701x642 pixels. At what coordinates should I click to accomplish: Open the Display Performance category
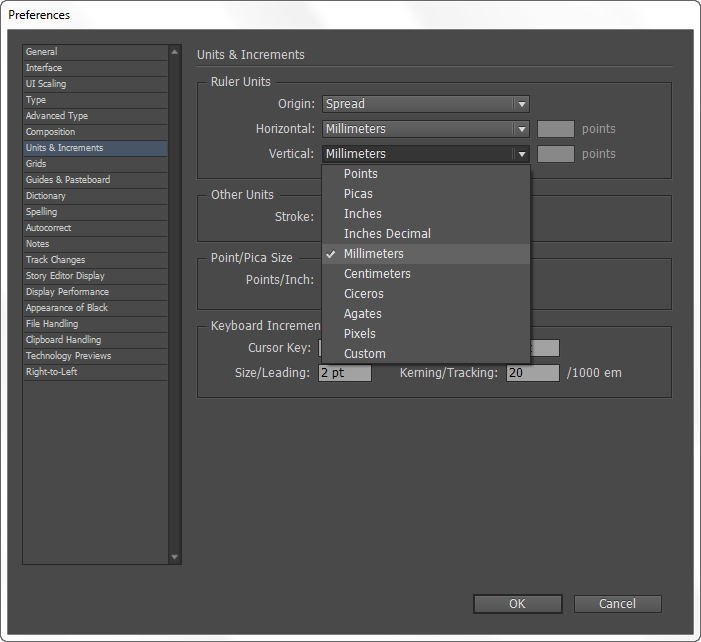(67, 292)
